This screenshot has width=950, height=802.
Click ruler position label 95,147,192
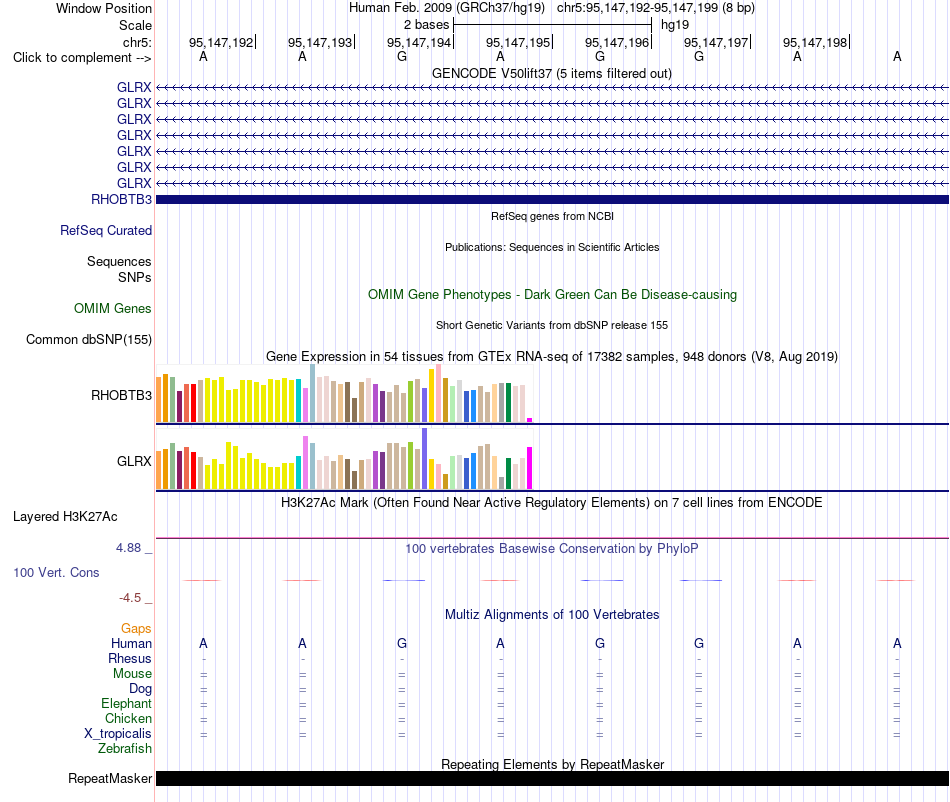[x=221, y=42]
